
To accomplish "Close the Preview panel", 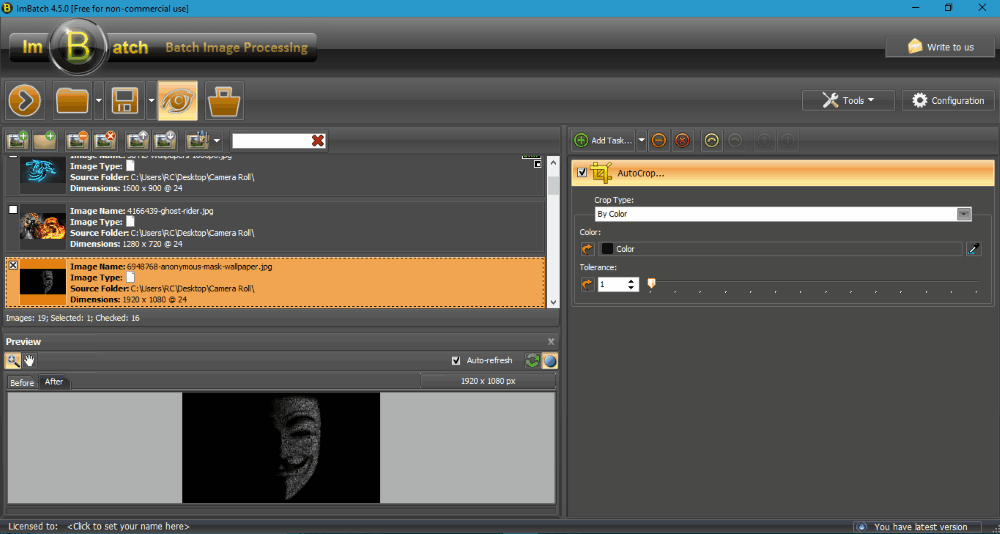I will [551, 342].
